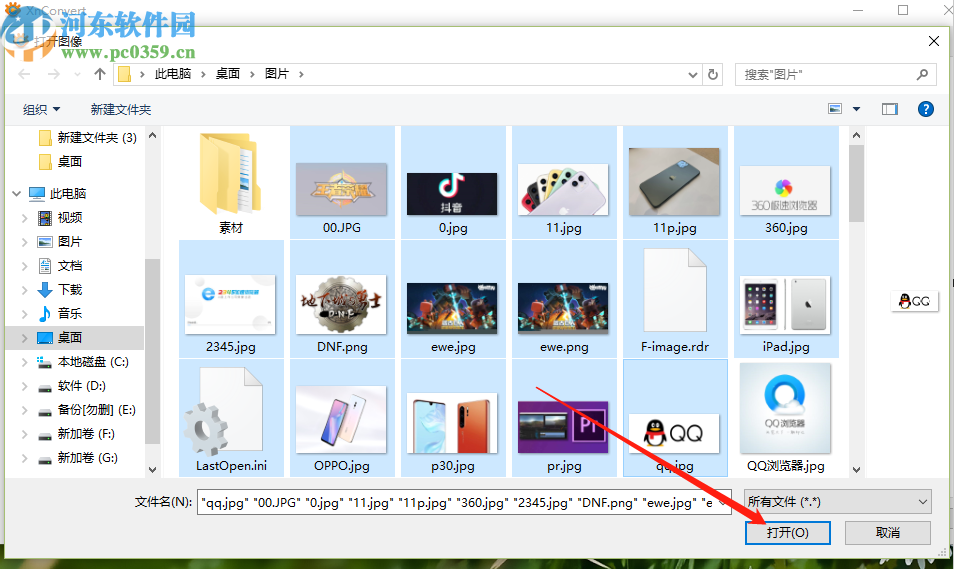Expand the 文档 tree node

(x=25, y=265)
